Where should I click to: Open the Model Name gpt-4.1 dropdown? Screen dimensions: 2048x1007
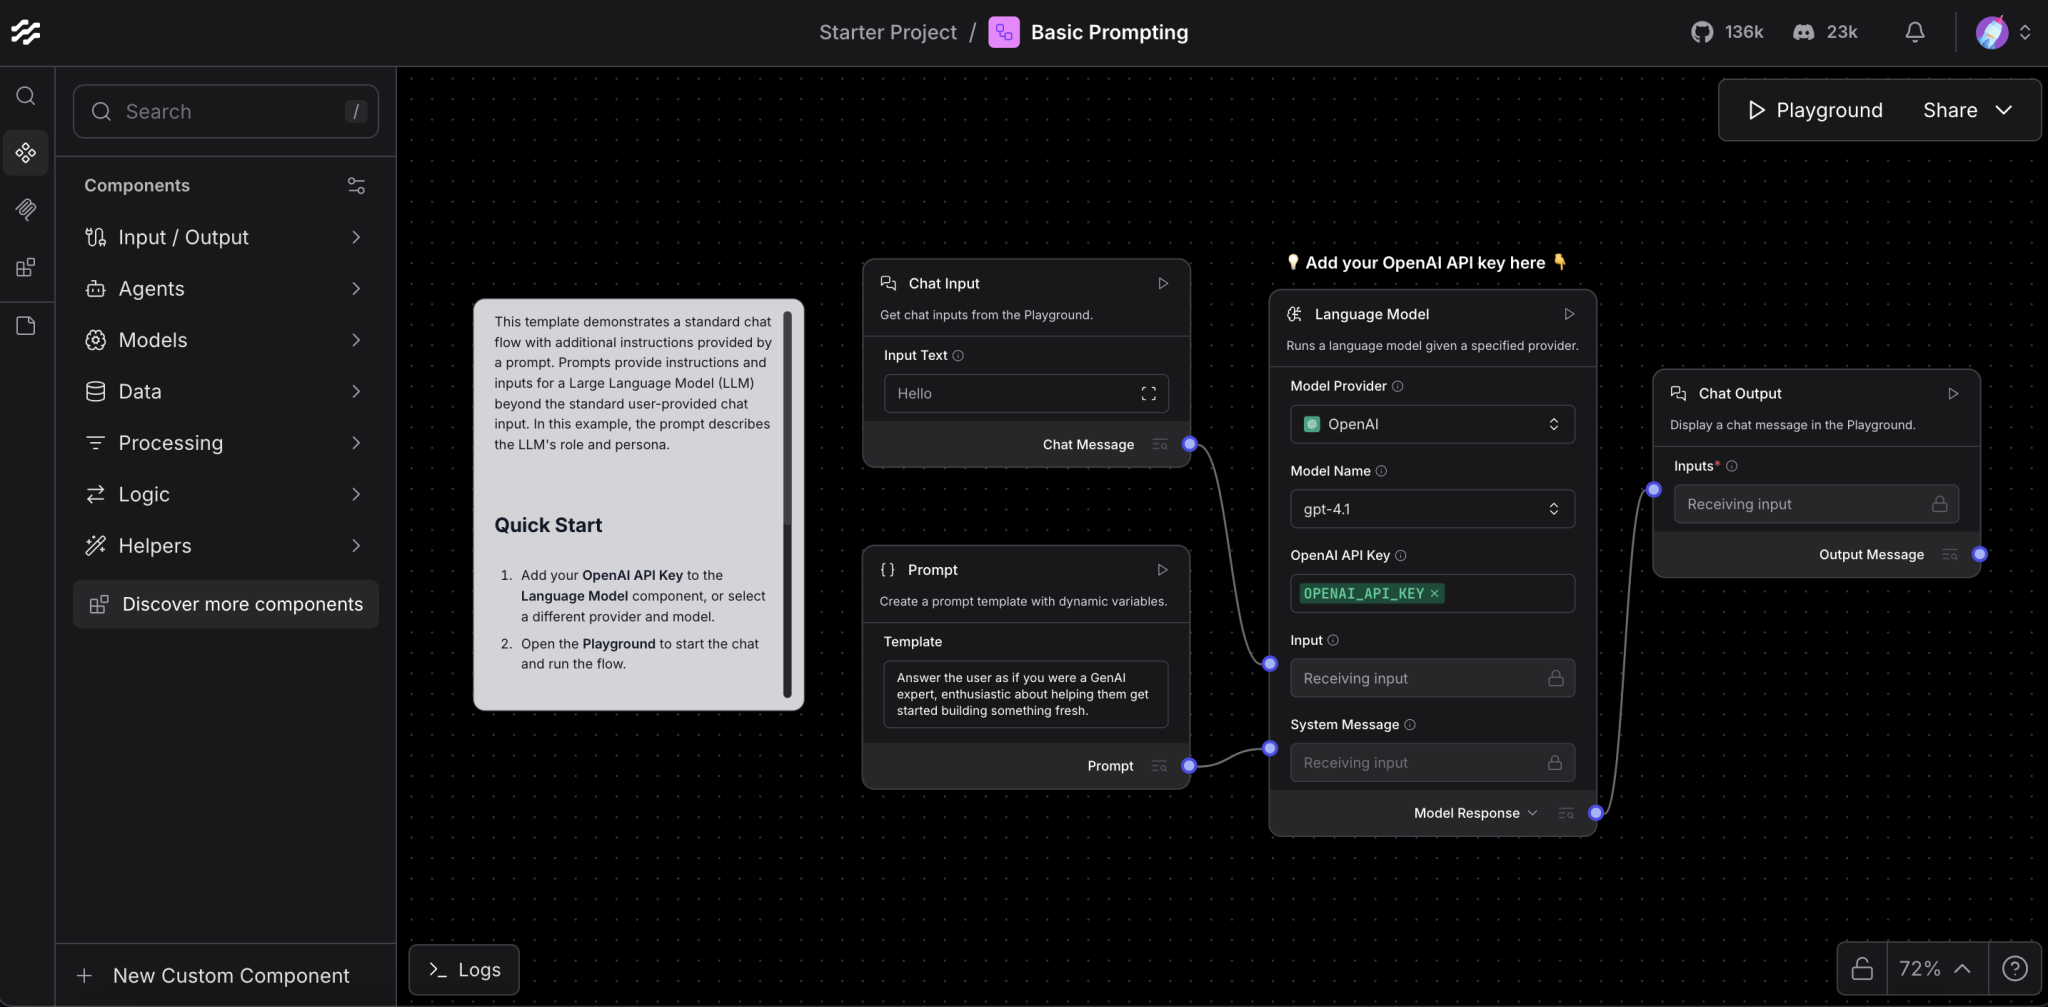click(x=1431, y=509)
